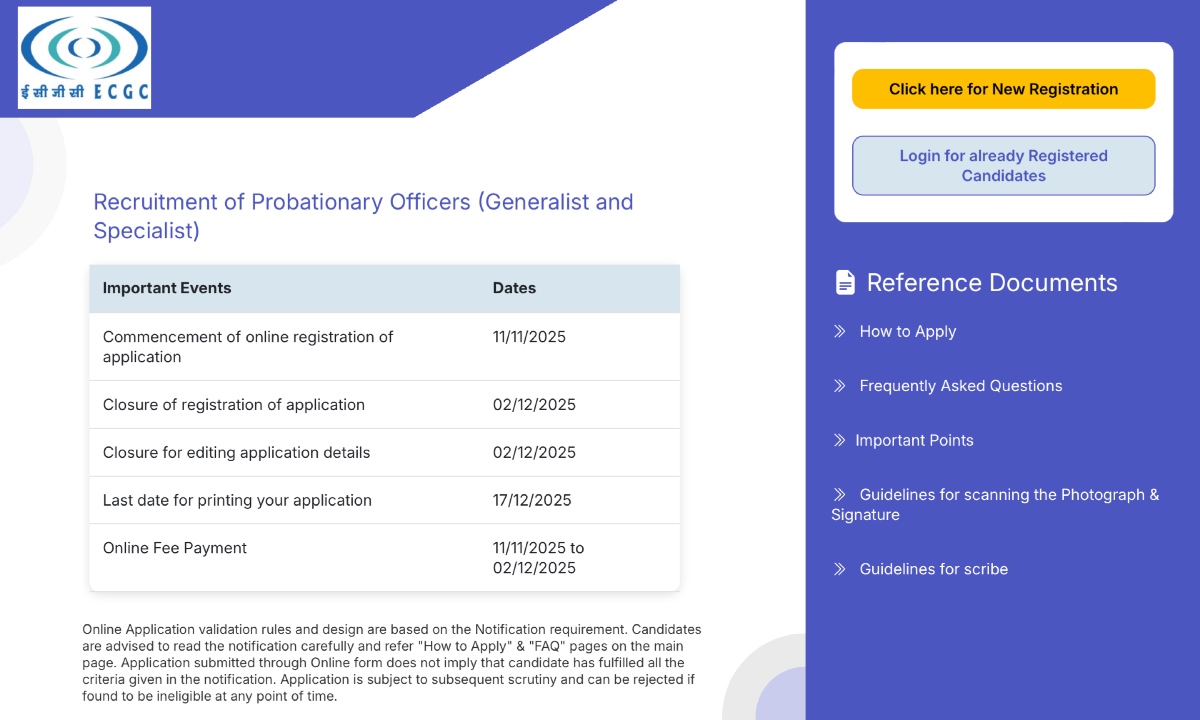Click chevron icon beside Guidelines for scanning
This screenshot has width=1200, height=720.
tap(840, 495)
